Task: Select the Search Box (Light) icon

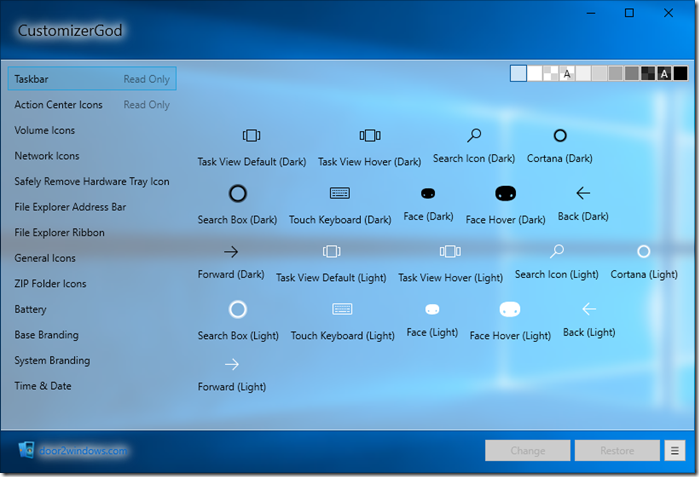Action: click(x=238, y=309)
